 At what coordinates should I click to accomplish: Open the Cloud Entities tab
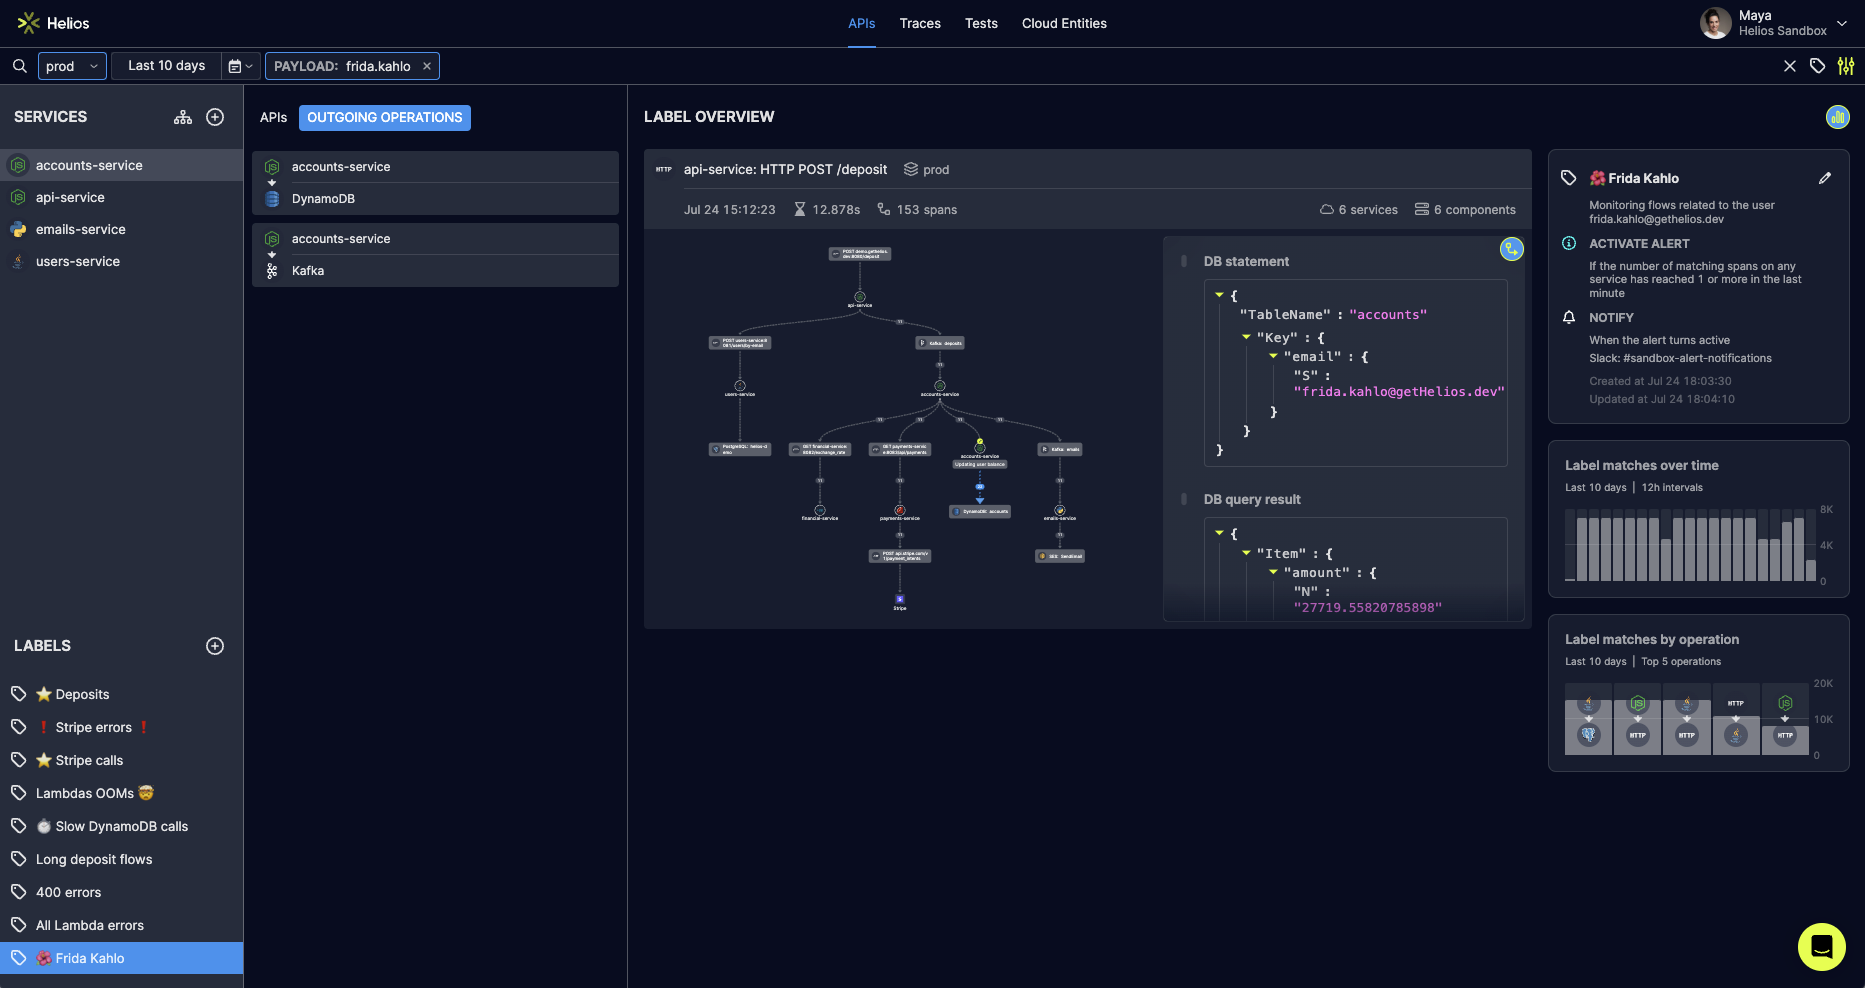1064,23
